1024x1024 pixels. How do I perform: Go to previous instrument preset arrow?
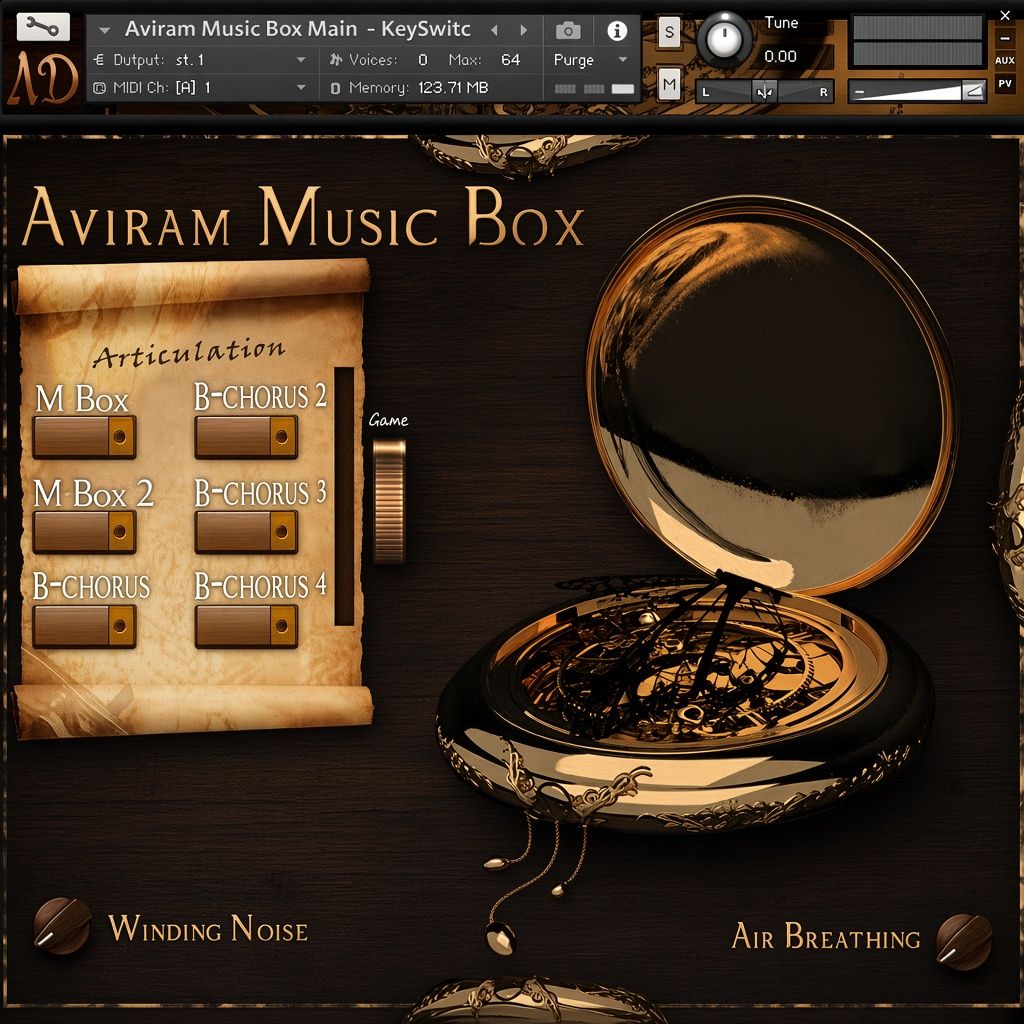click(494, 30)
